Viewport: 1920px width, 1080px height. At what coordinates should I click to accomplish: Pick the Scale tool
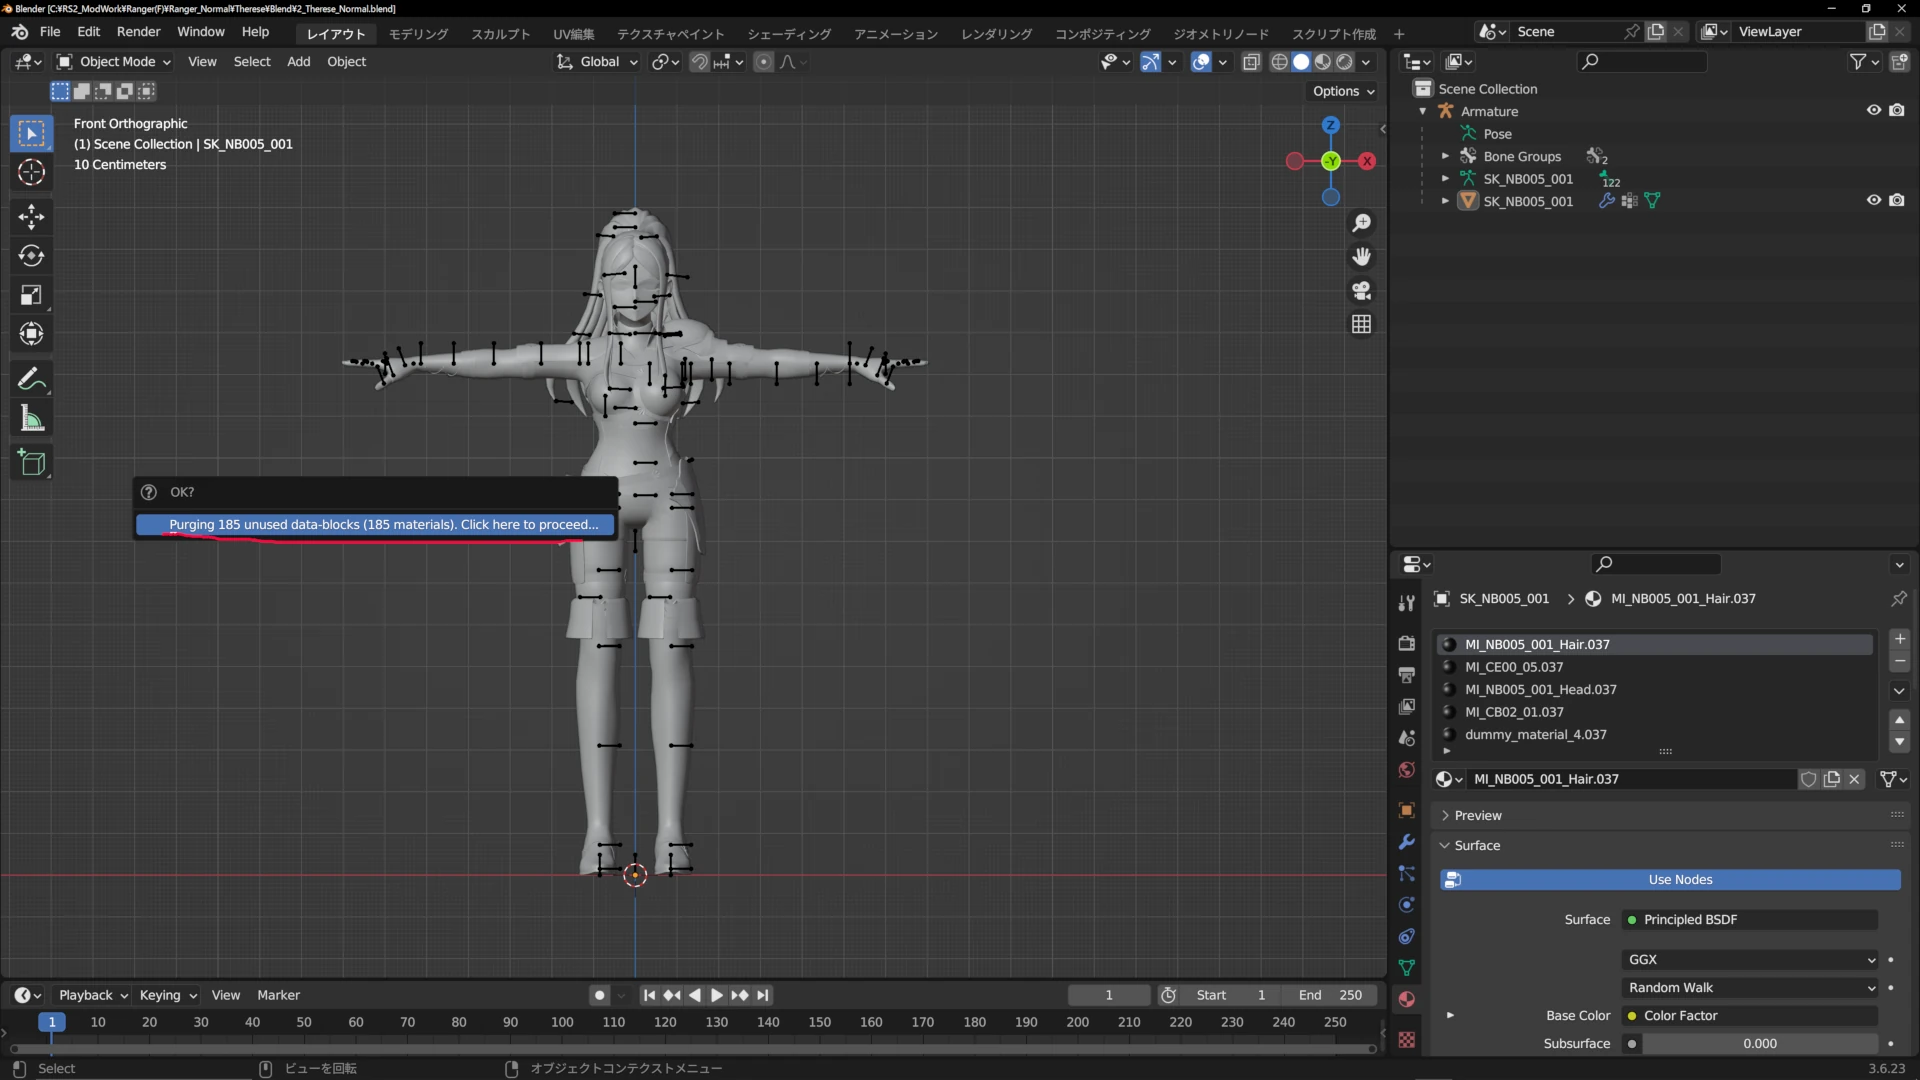(x=31, y=294)
